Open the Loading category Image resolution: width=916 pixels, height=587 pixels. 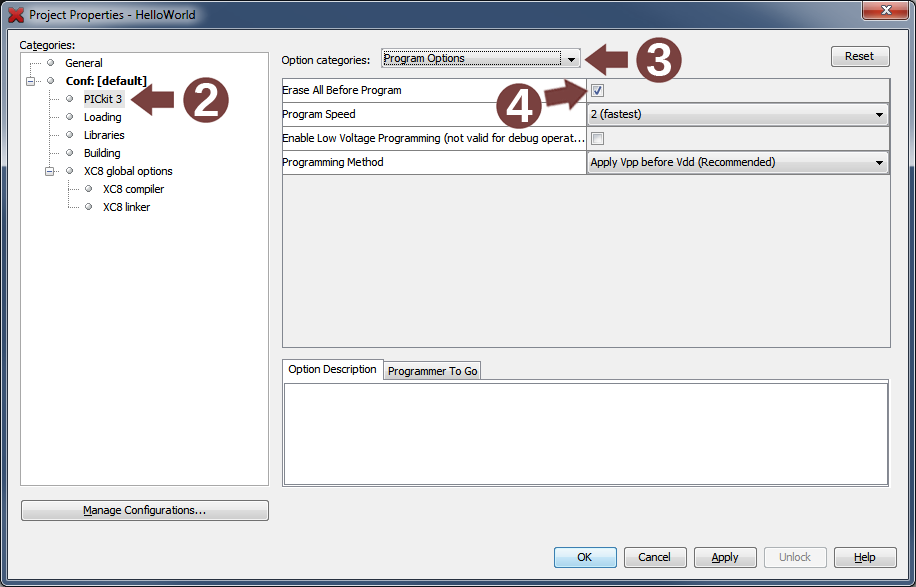(102, 117)
